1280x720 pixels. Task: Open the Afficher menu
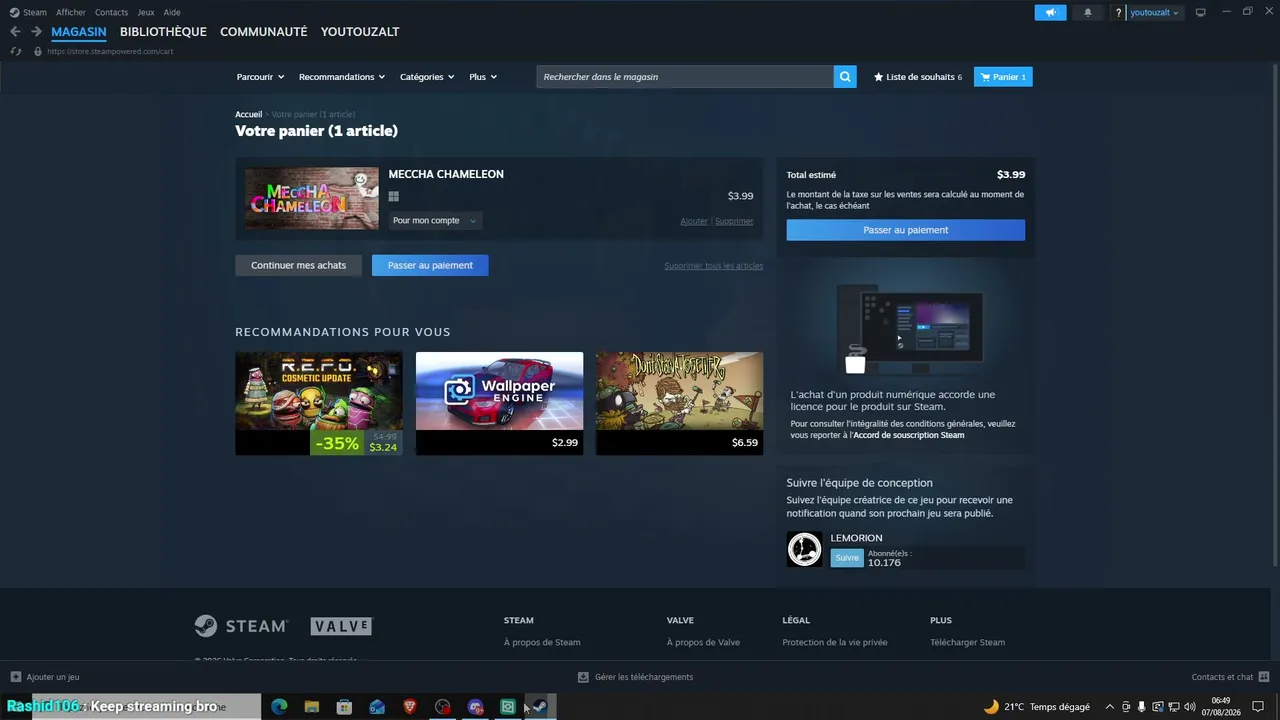tap(71, 13)
